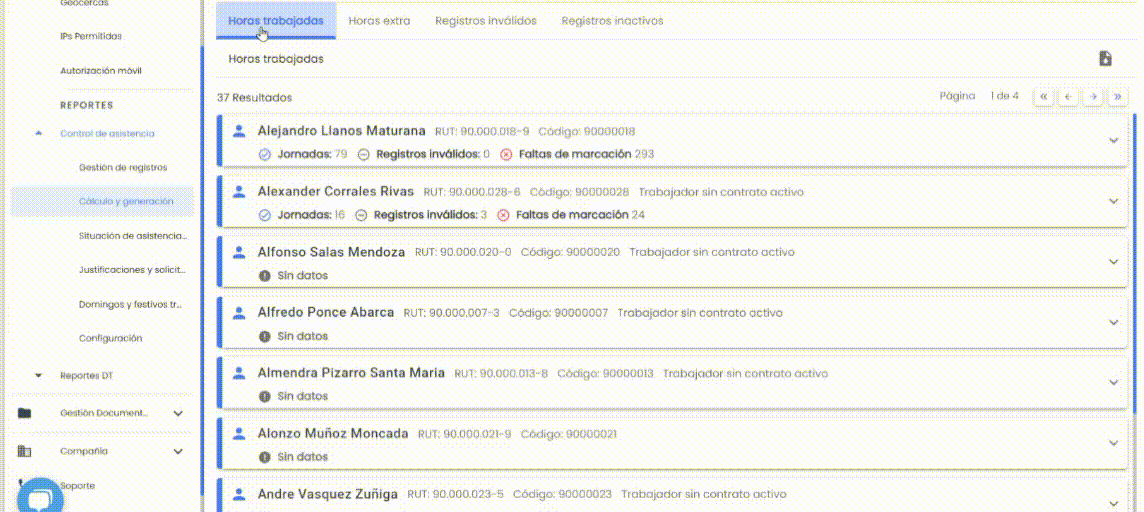Click Faltas de marcación icon for Alejandro Llanos
This screenshot has height=512, width=1144.
pos(506,155)
